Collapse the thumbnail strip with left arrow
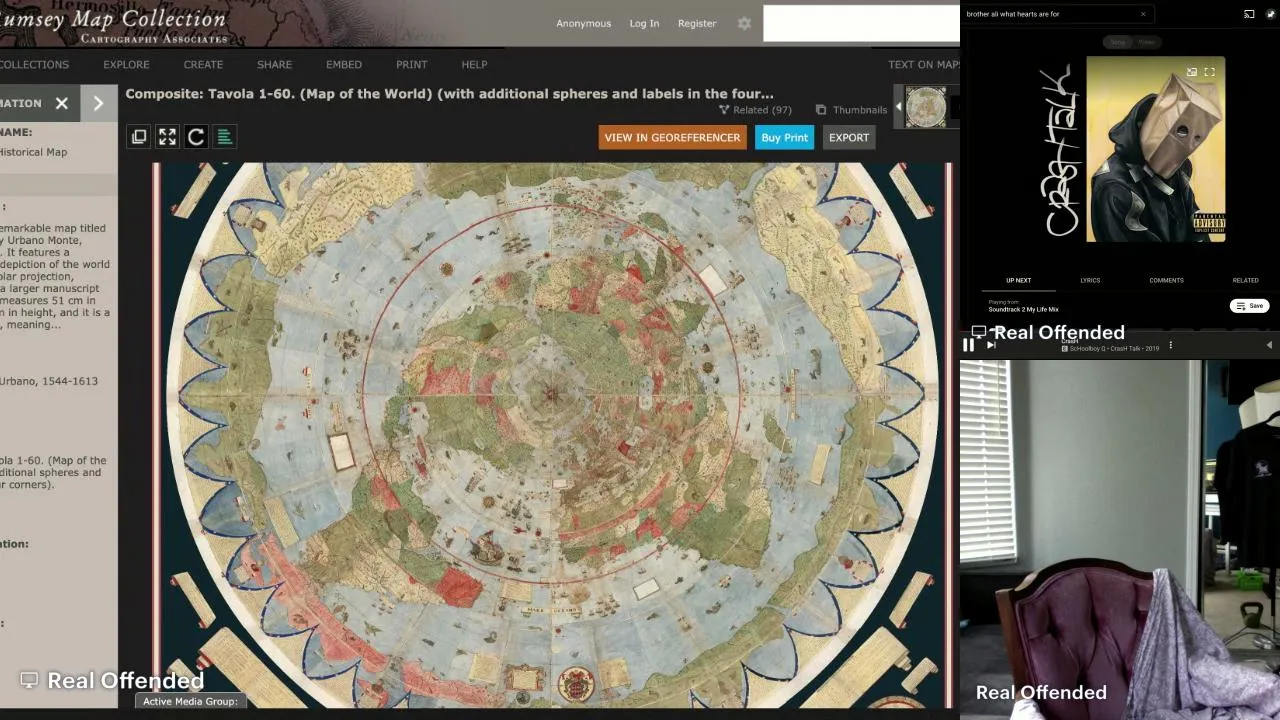Screen dimensions: 1280x720 pyautogui.click(x=898, y=107)
